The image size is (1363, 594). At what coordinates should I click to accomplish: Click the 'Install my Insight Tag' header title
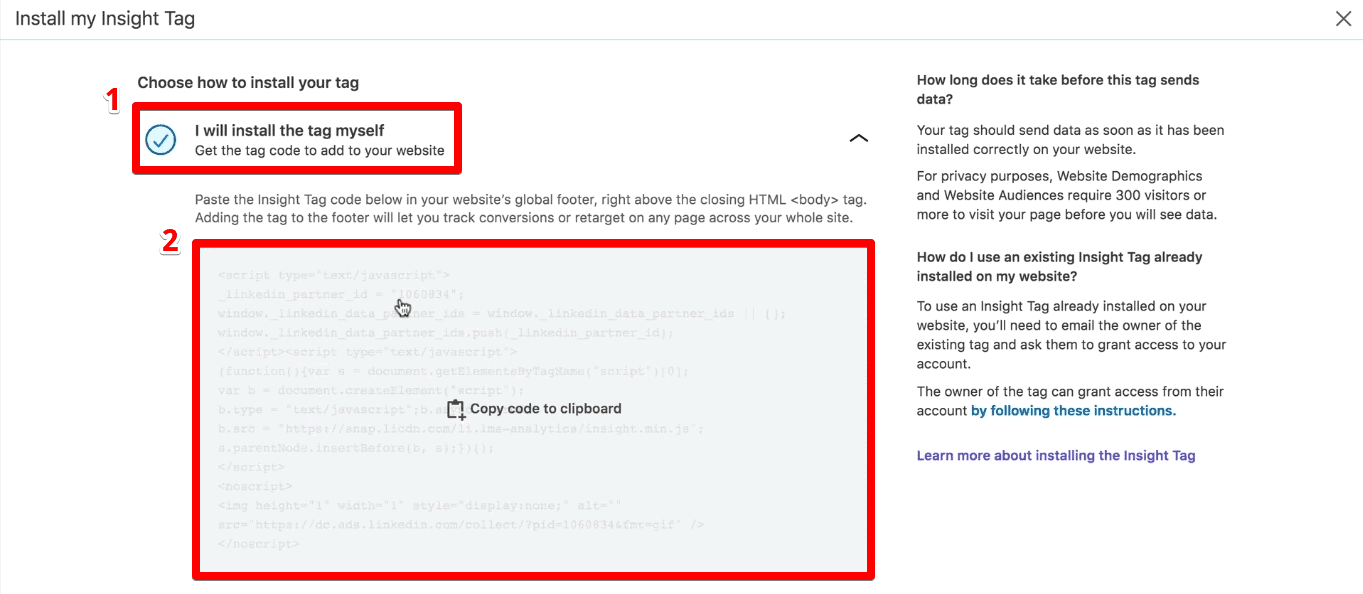coord(104,18)
